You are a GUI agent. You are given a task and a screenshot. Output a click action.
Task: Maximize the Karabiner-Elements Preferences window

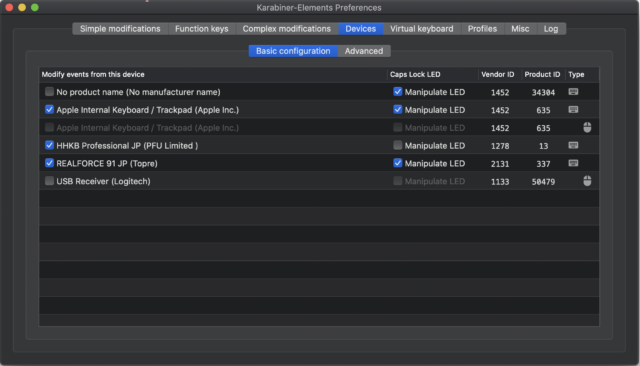coord(35,7)
